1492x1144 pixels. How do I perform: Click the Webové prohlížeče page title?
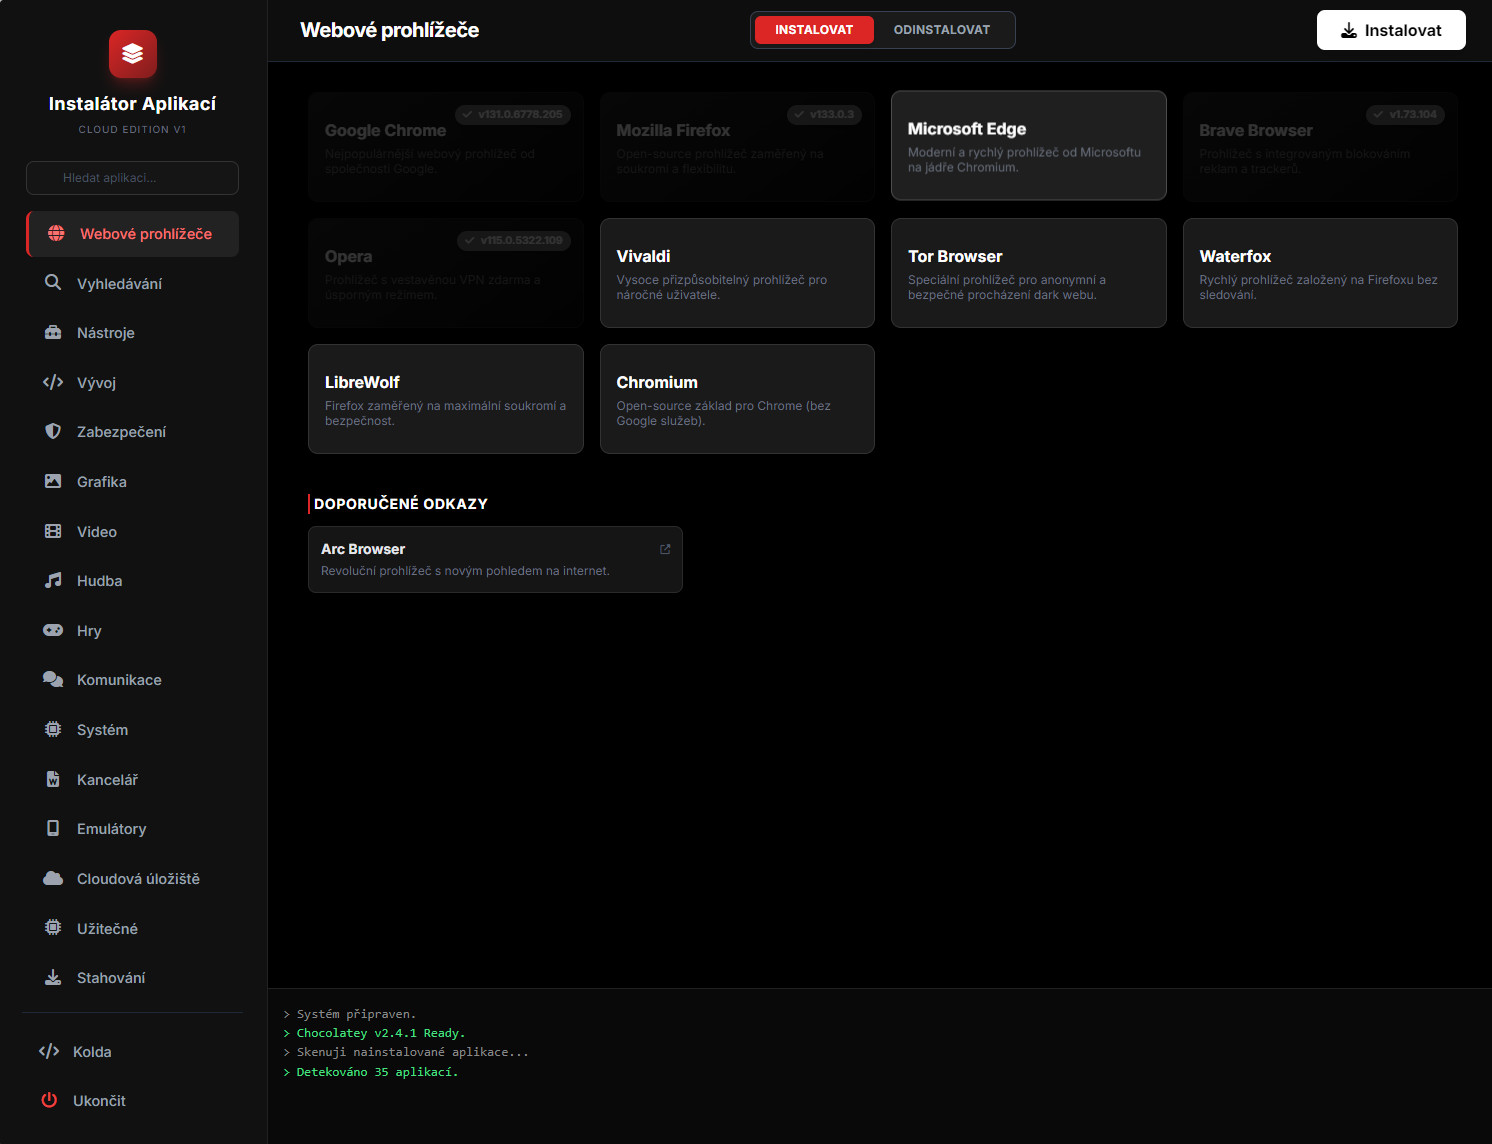[390, 30]
